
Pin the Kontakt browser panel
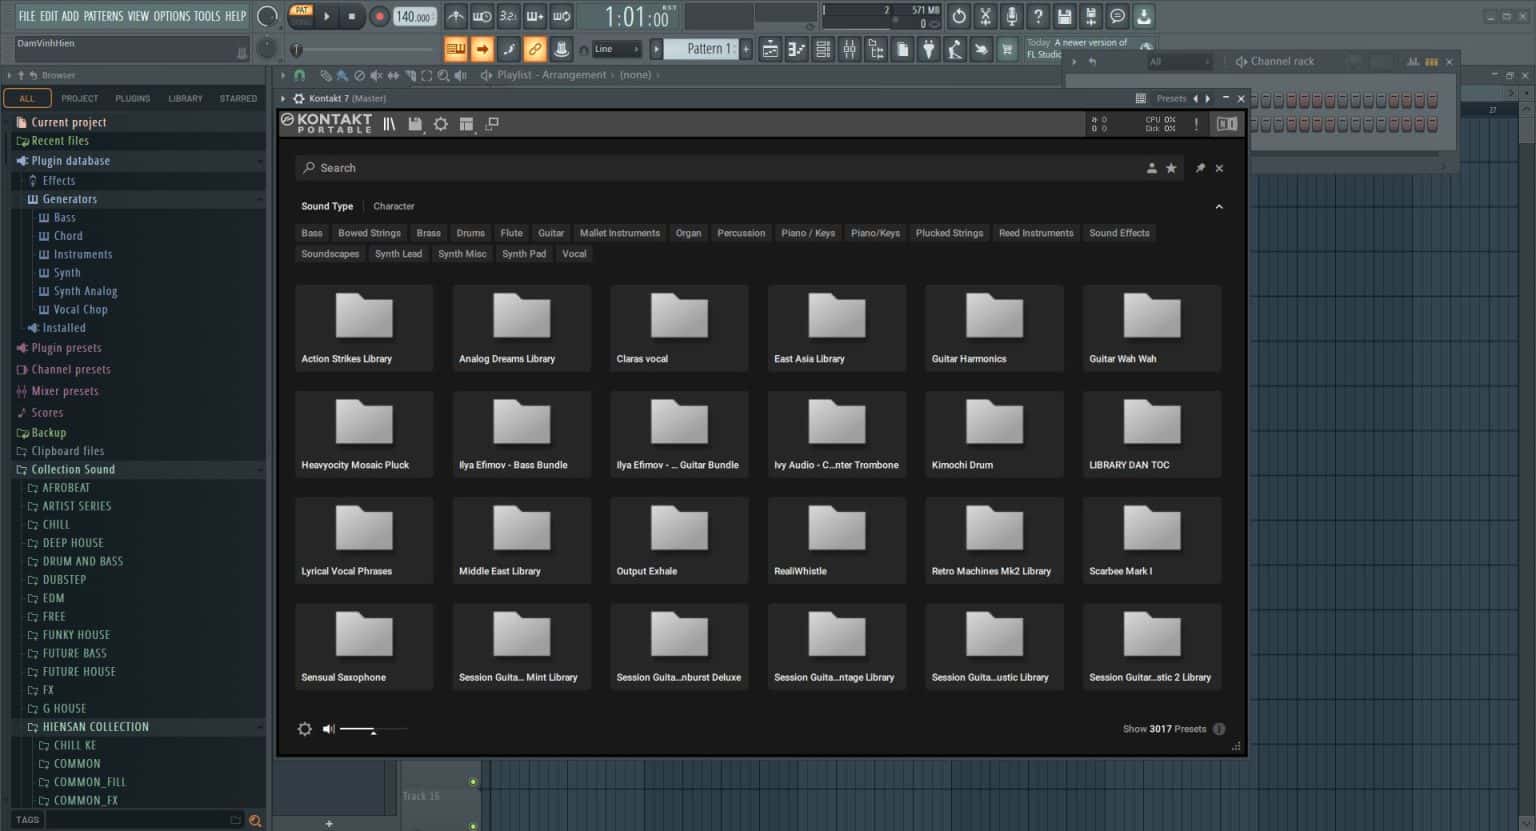(x=1200, y=168)
